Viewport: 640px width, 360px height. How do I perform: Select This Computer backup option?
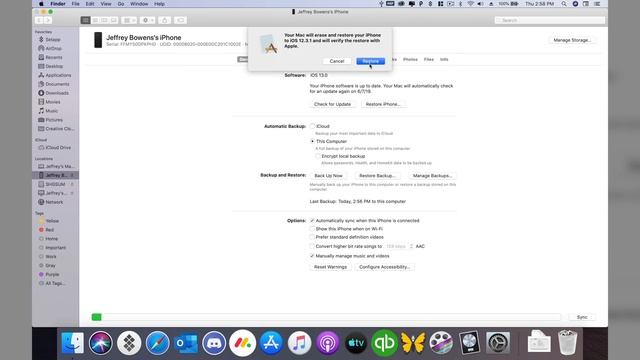tap(312, 141)
